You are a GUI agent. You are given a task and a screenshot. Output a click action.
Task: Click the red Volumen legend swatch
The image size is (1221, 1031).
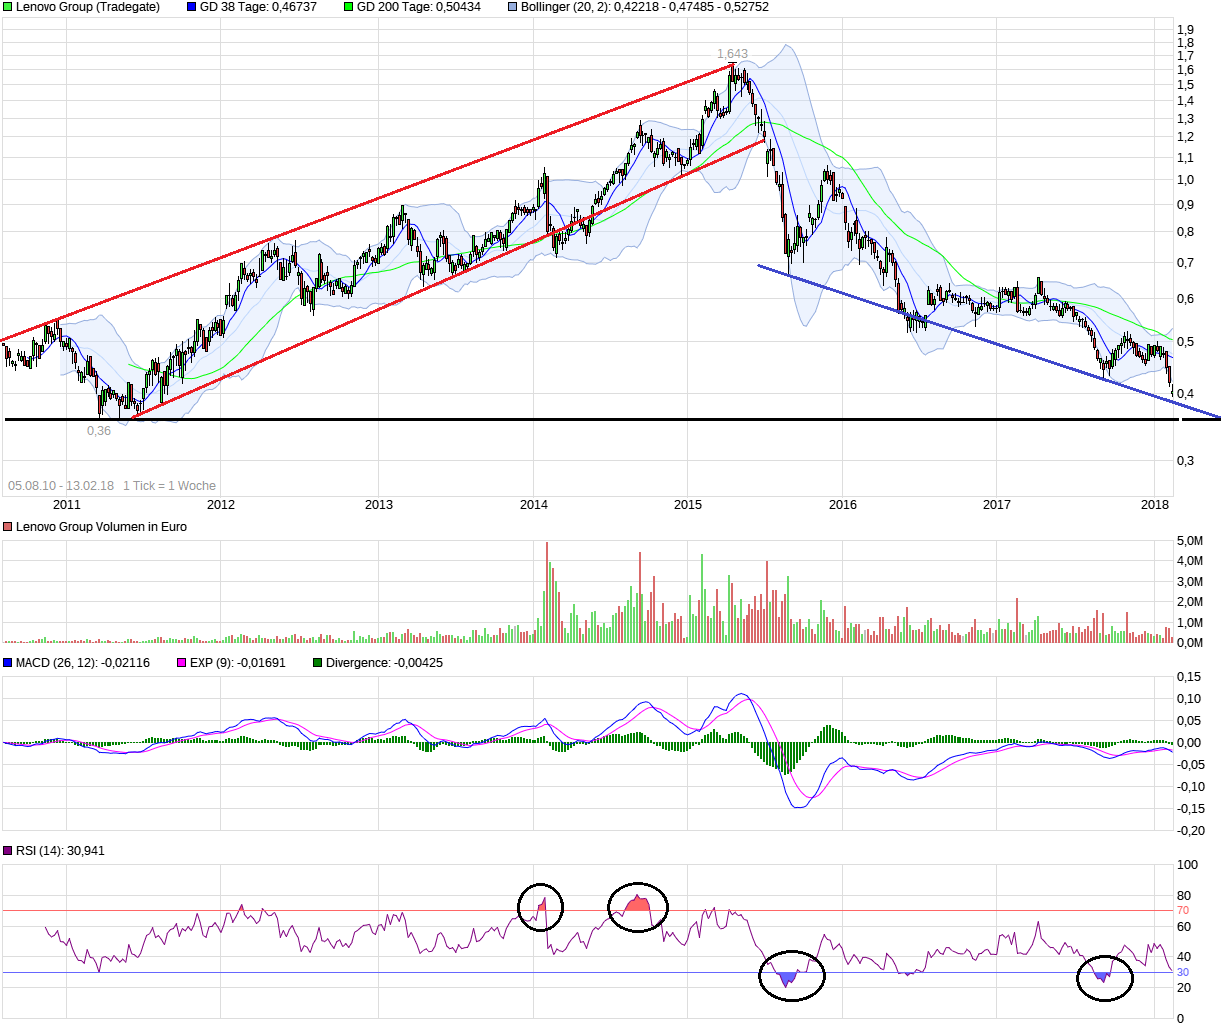pos(8,527)
